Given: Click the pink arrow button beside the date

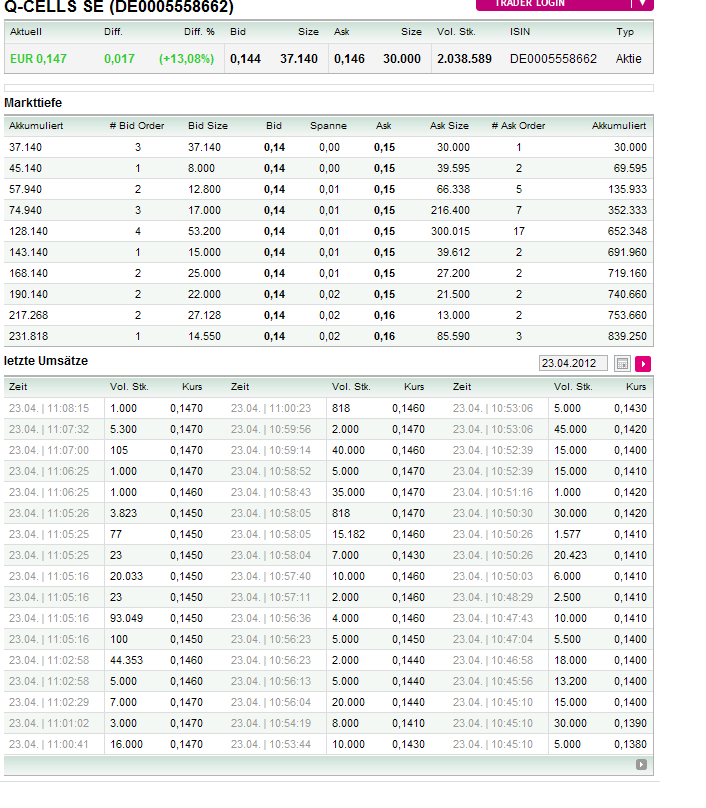Looking at the screenshot, I should (x=643, y=363).
